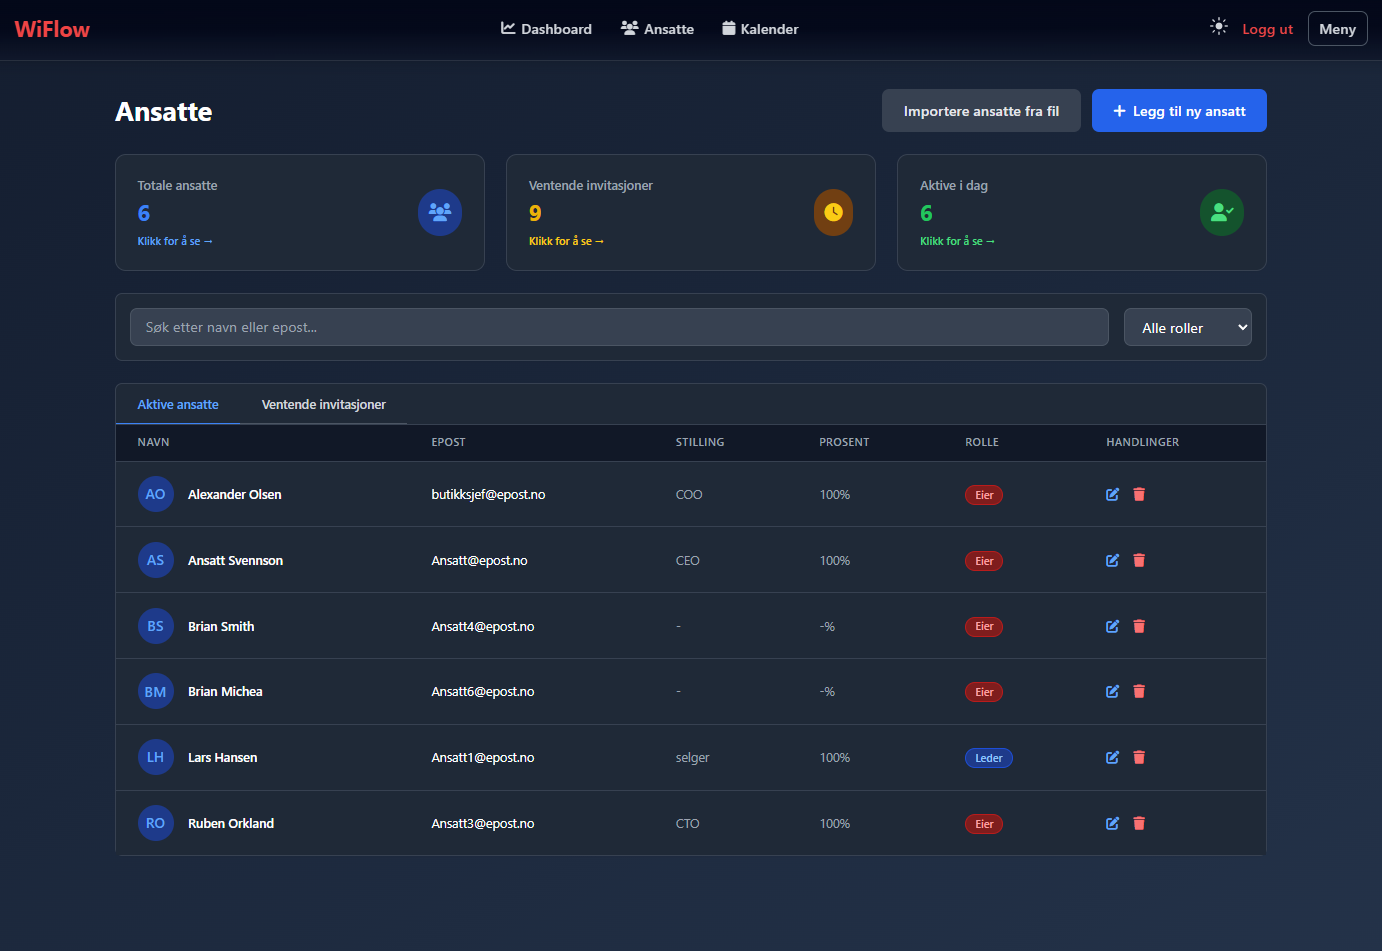
Task: Click edit icon for Brian Smith
Action: click(1112, 626)
